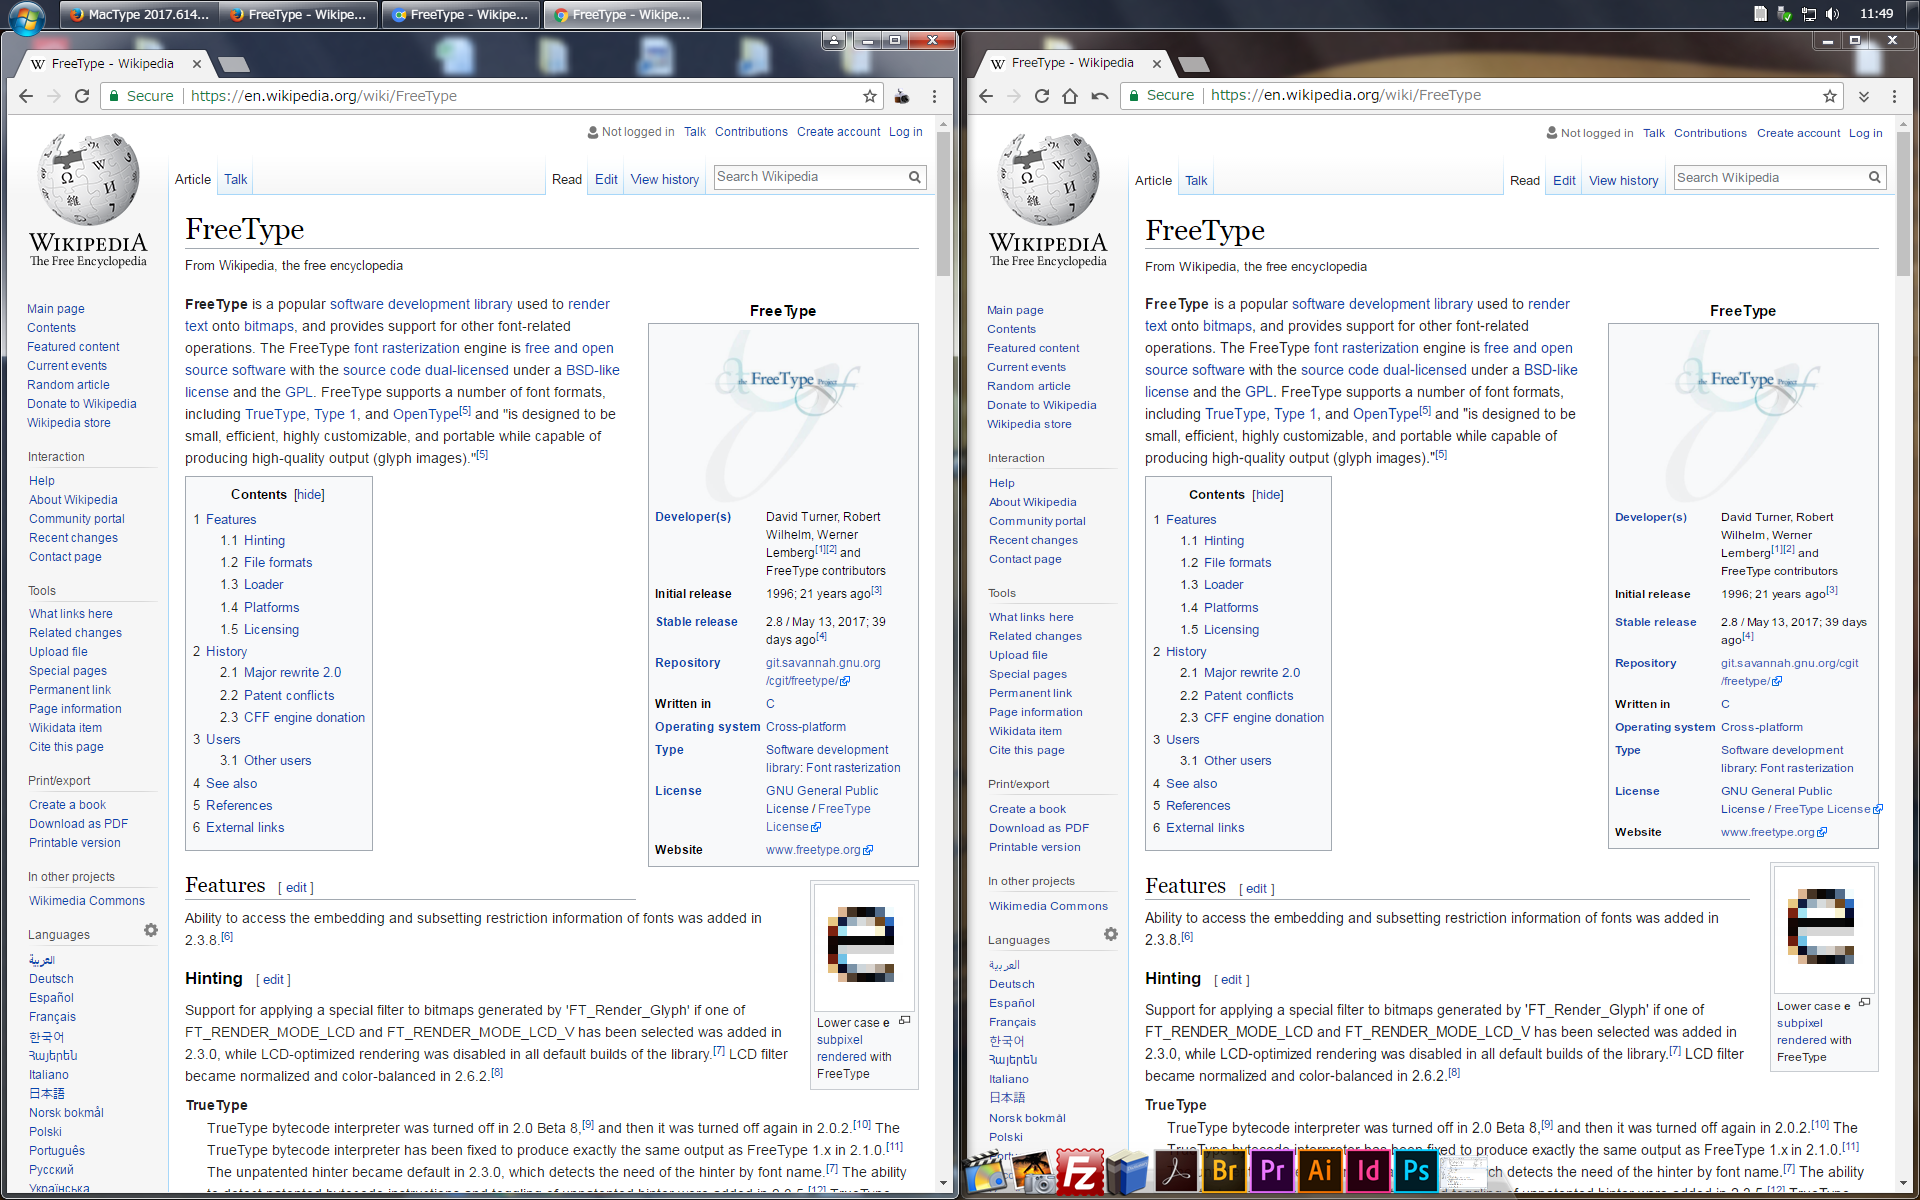Open the Hinting contents link in left window

(x=264, y=541)
